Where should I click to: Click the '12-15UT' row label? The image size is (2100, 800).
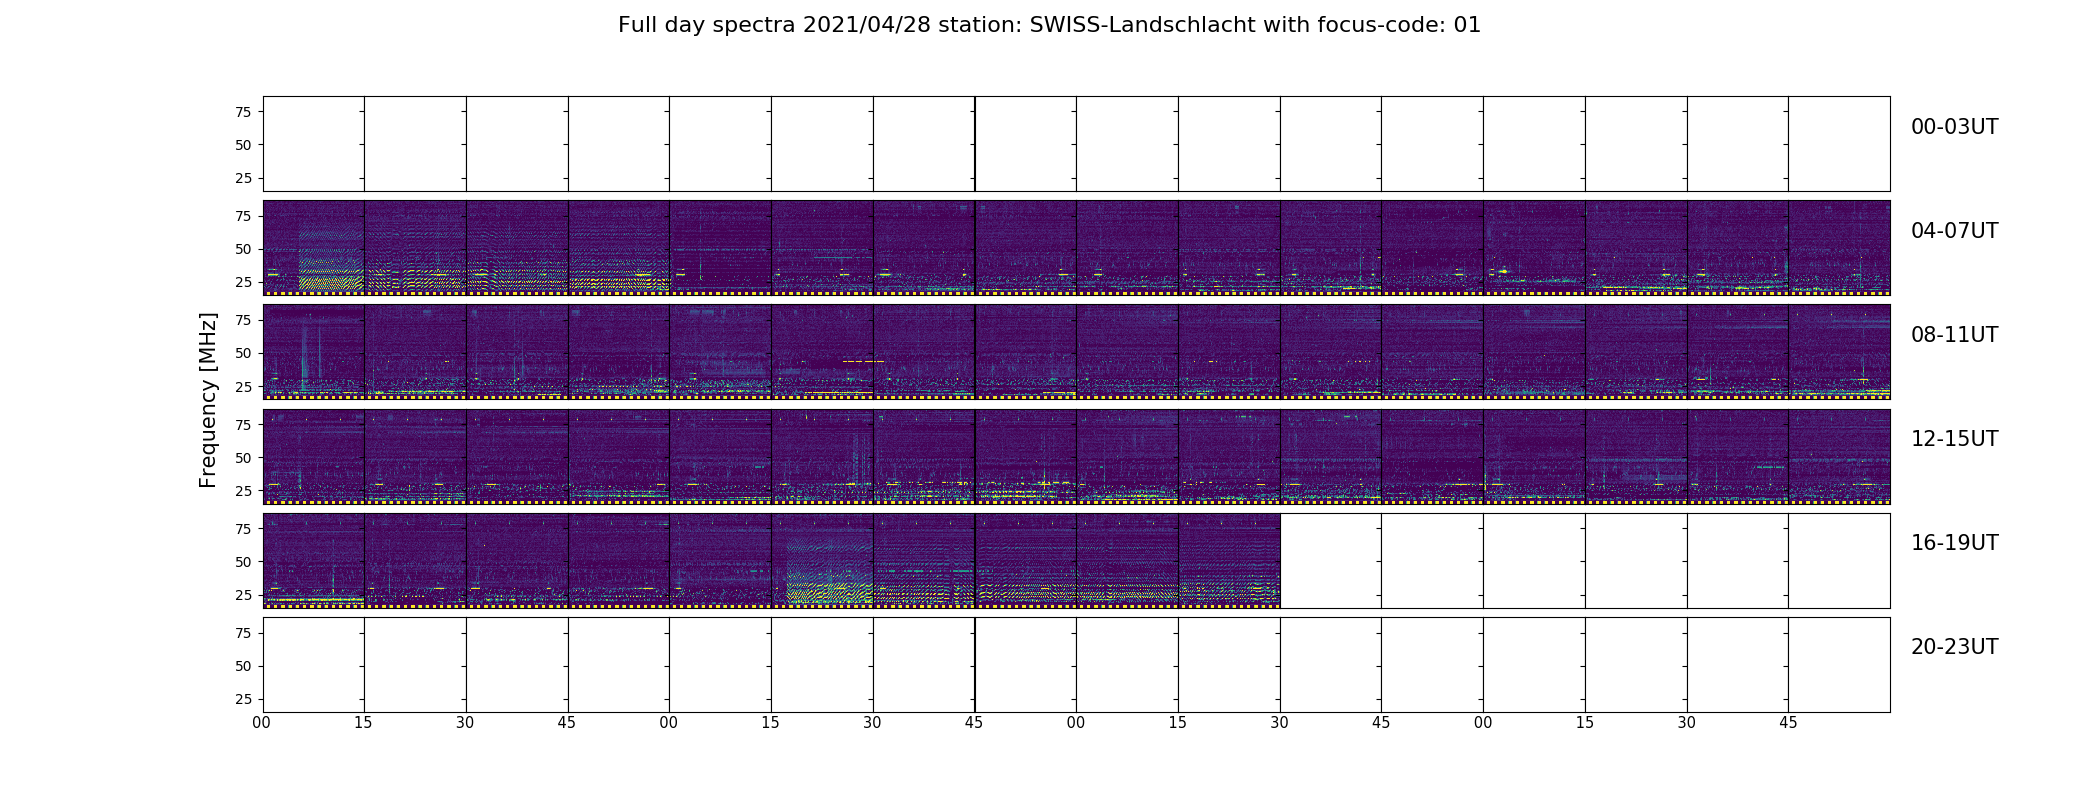pos(1954,439)
